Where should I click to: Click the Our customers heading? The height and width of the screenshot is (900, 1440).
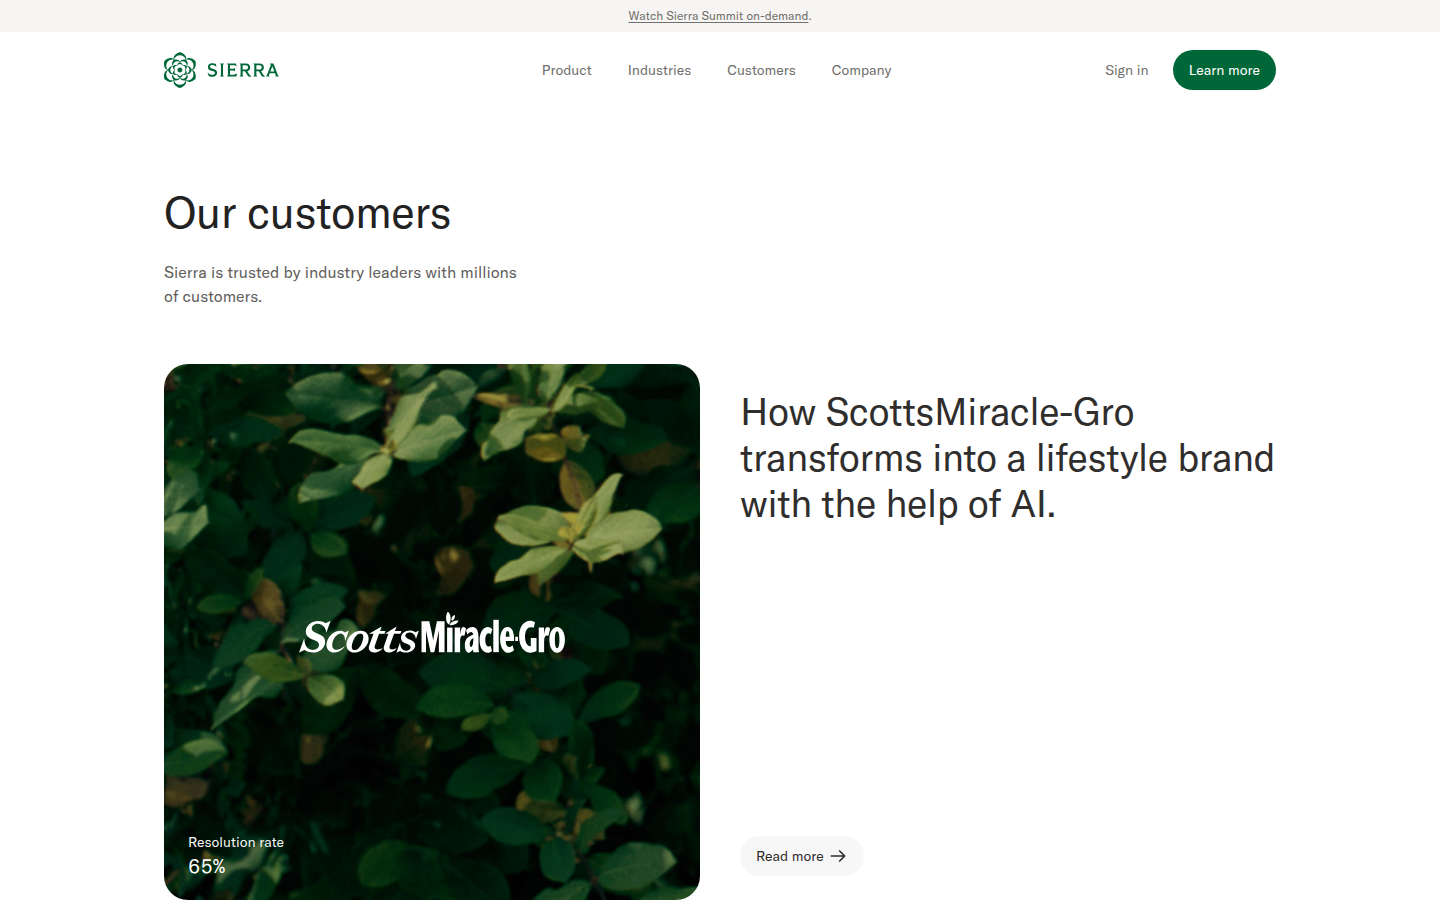(x=307, y=213)
